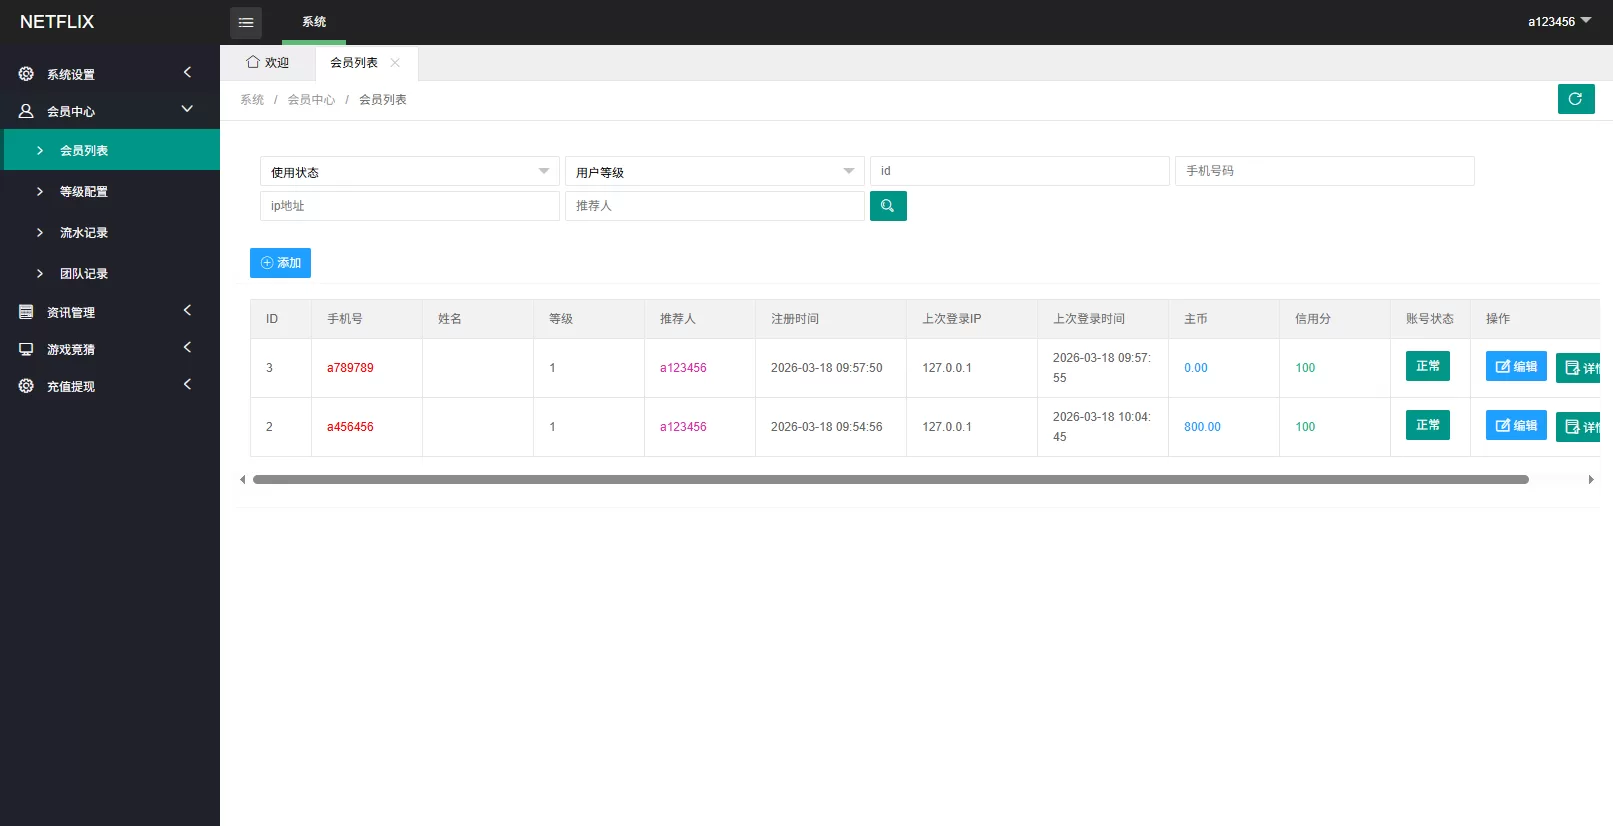This screenshot has width=1613, height=826.
Task: Open the 用户等级 dropdown filter
Action: [714, 172]
